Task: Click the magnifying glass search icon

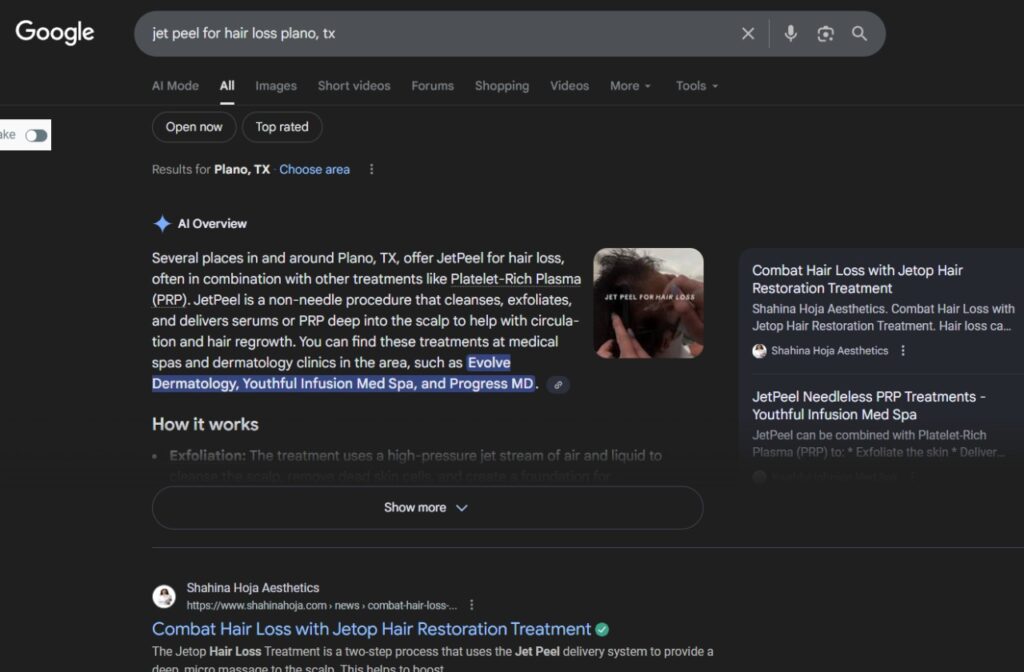Action: (x=859, y=34)
